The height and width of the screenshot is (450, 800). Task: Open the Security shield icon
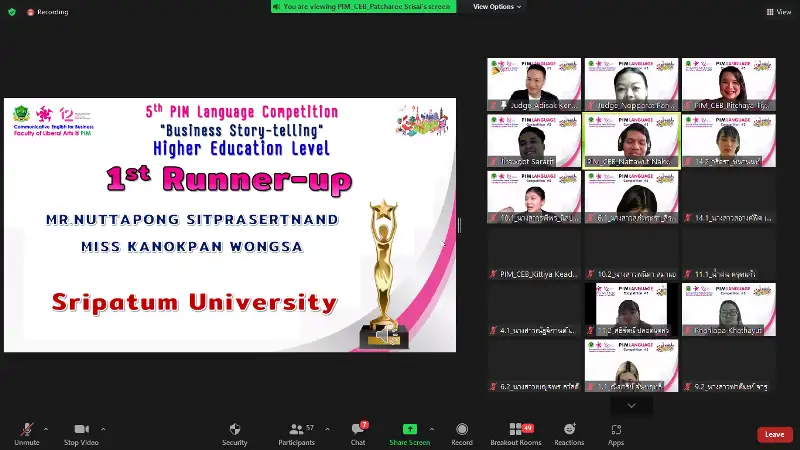click(235, 429)
